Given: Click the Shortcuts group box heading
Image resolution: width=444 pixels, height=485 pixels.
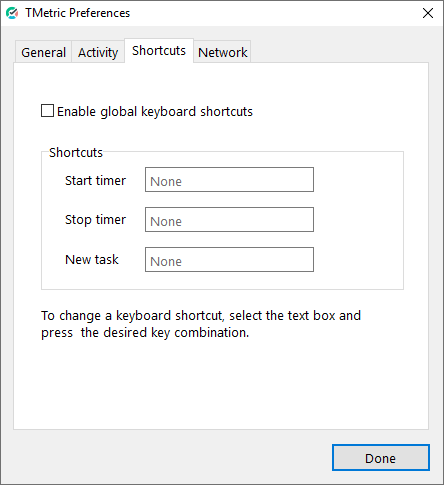Looking at the screenshot, I should point(76,152).
